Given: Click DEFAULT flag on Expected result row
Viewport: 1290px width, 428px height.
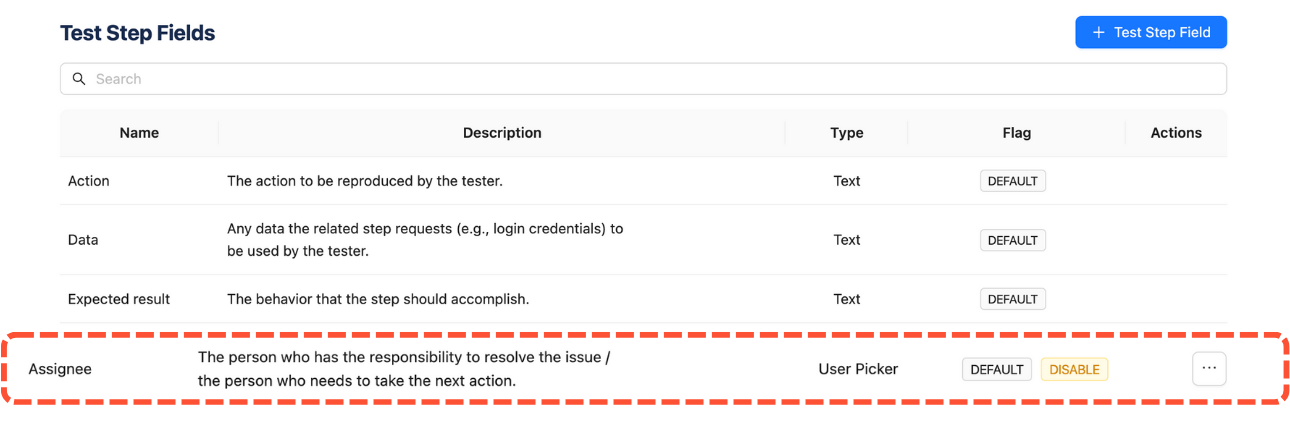Looking at the screenshot, I should [1012, 299].
